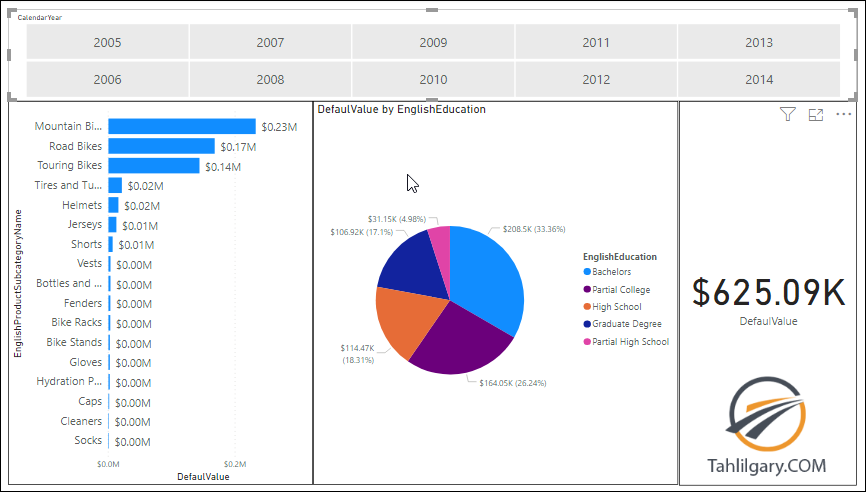Click Bachelors legend color dot
866x492 pixels.
pos(587,272)
